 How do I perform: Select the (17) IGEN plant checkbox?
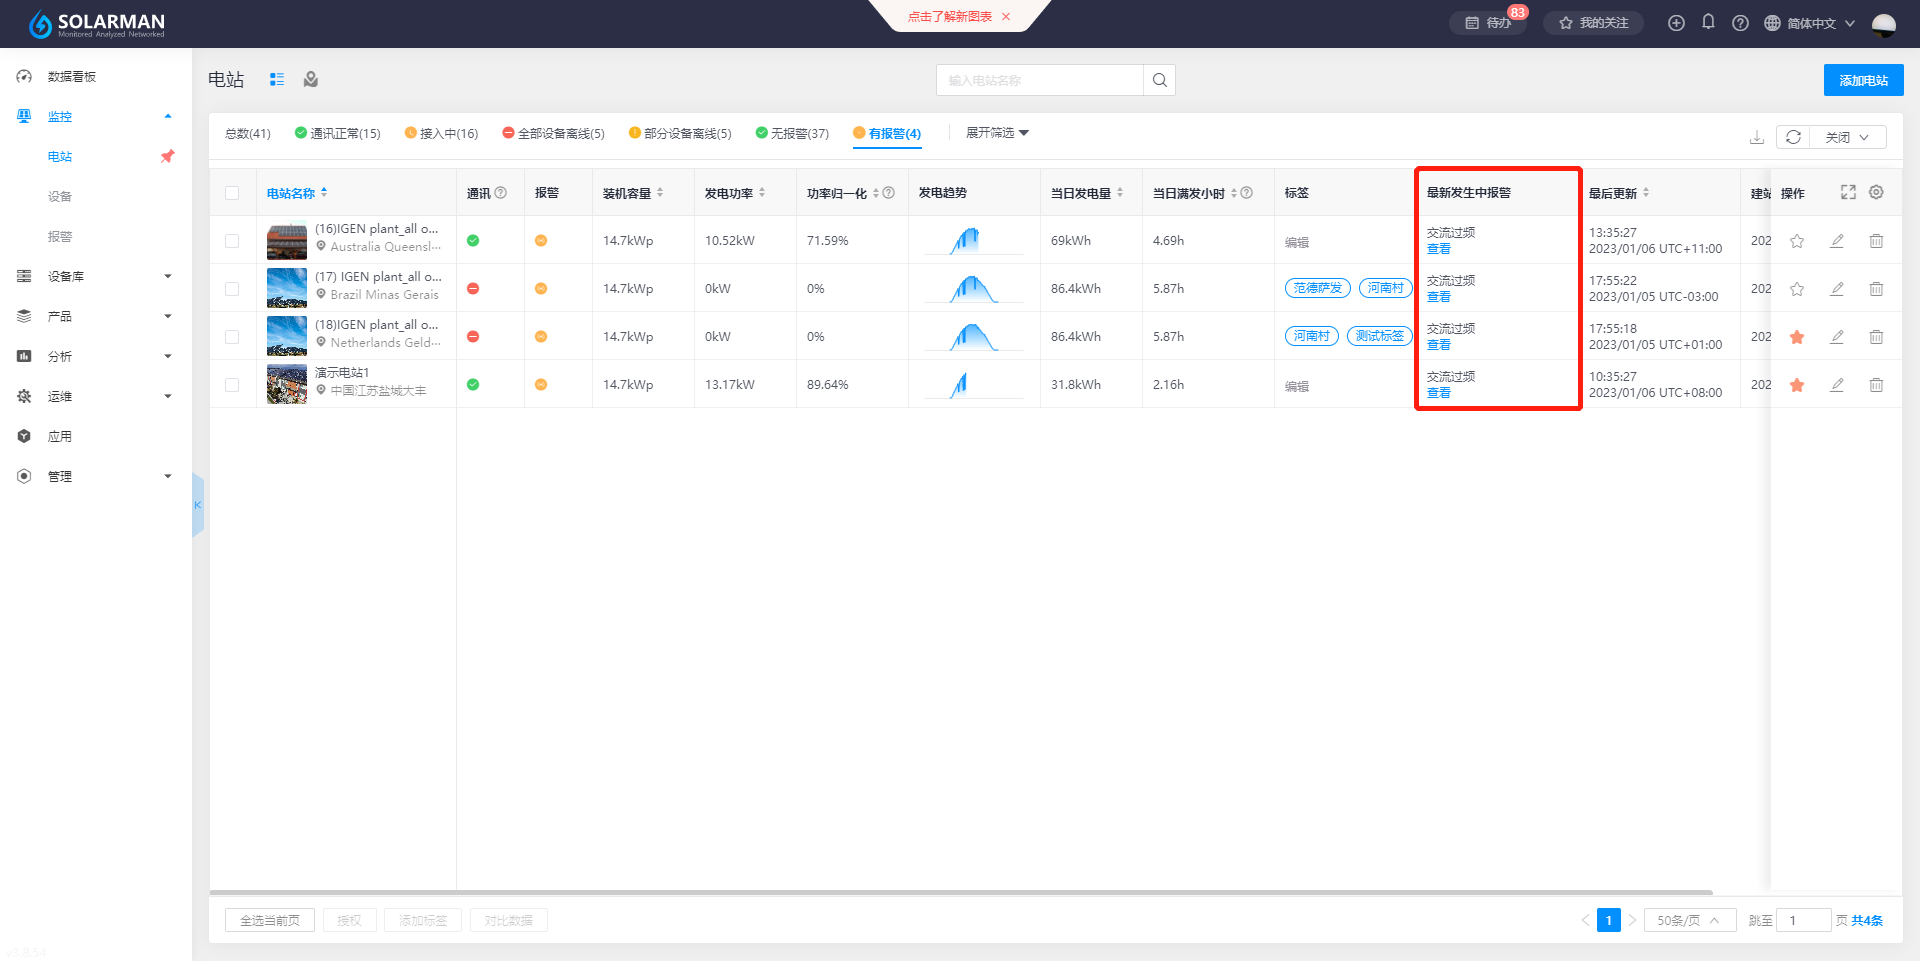click(x=232, y=289)
